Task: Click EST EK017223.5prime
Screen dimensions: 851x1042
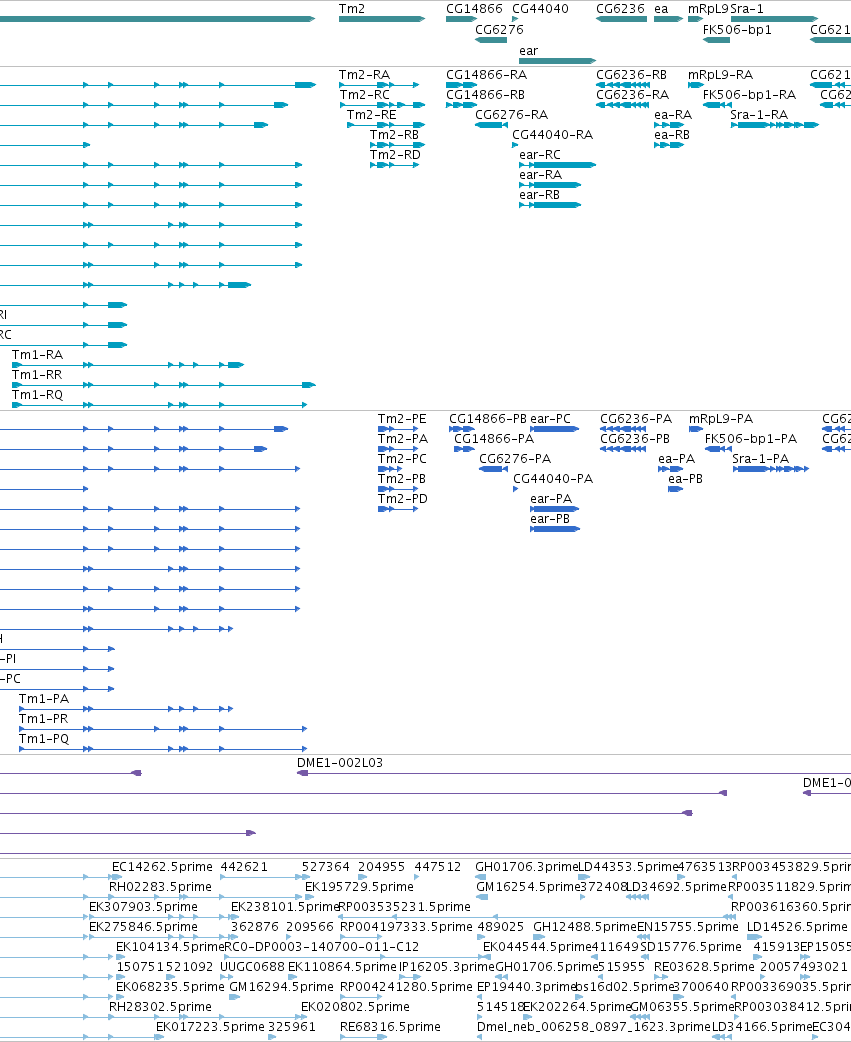Action: pyautogui.click(x=210, y=1027)
